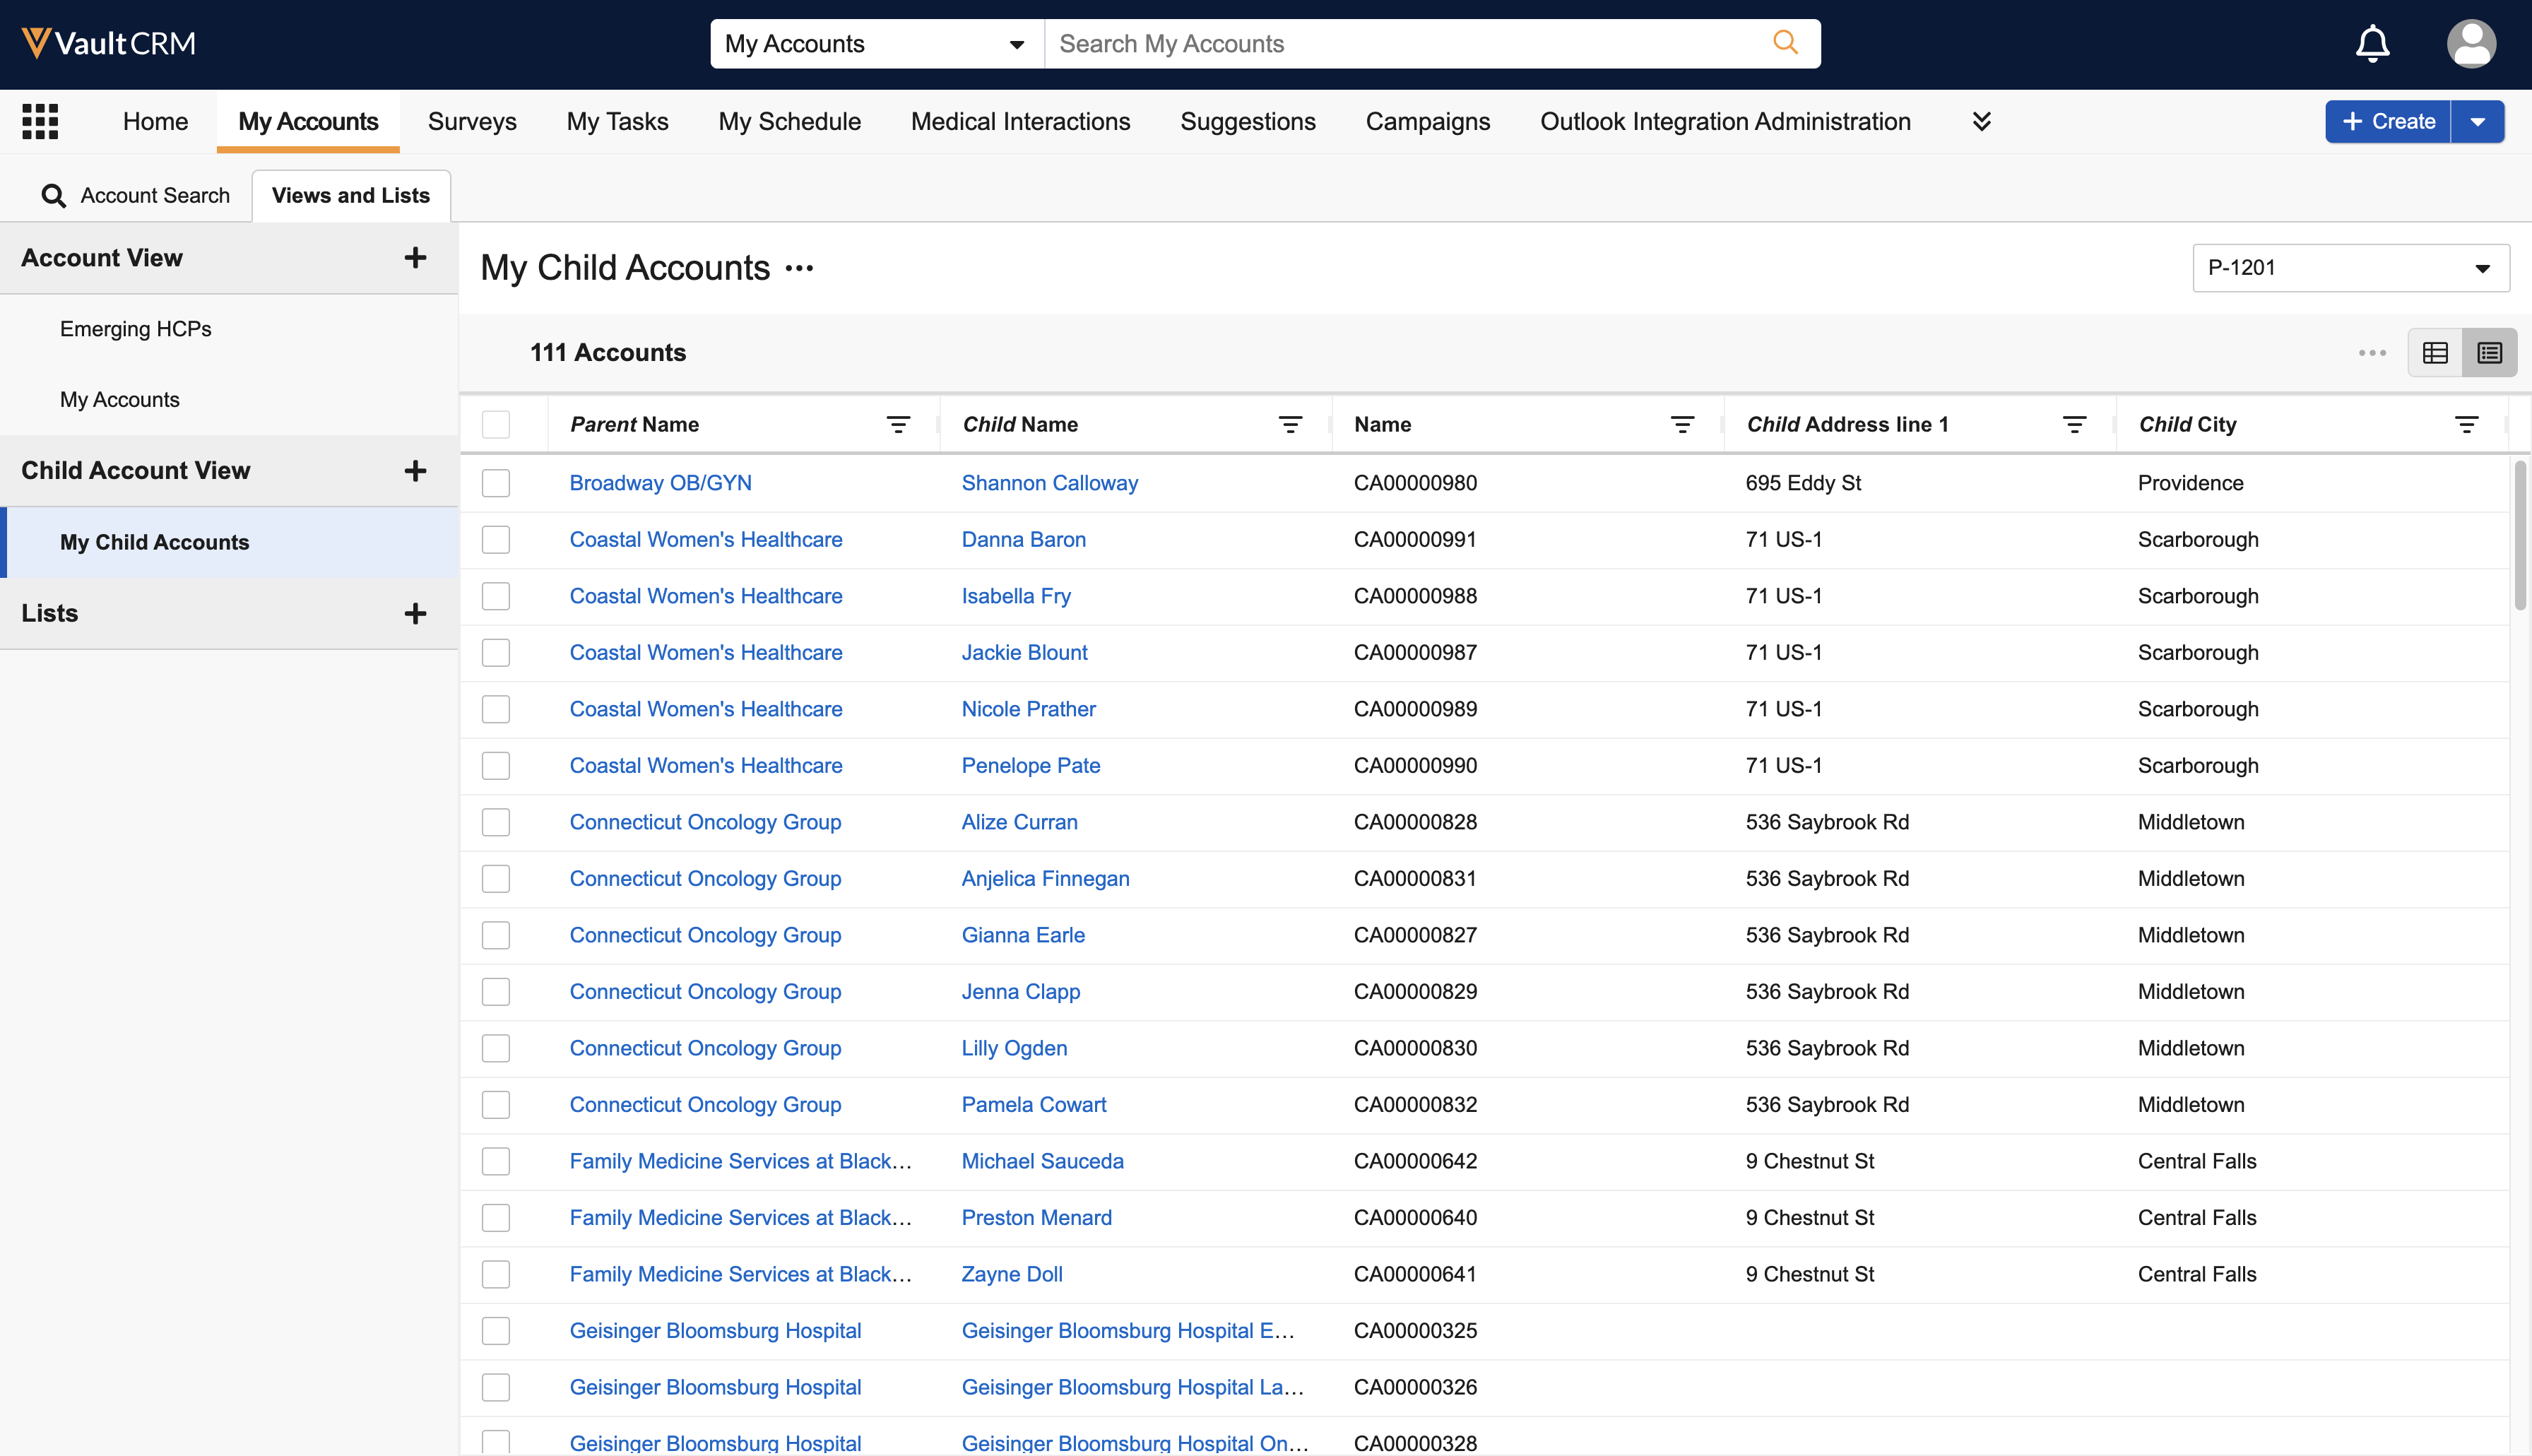
Task: Click the blue Create button
Action: pyautogui.click(x=2388, y=121)
